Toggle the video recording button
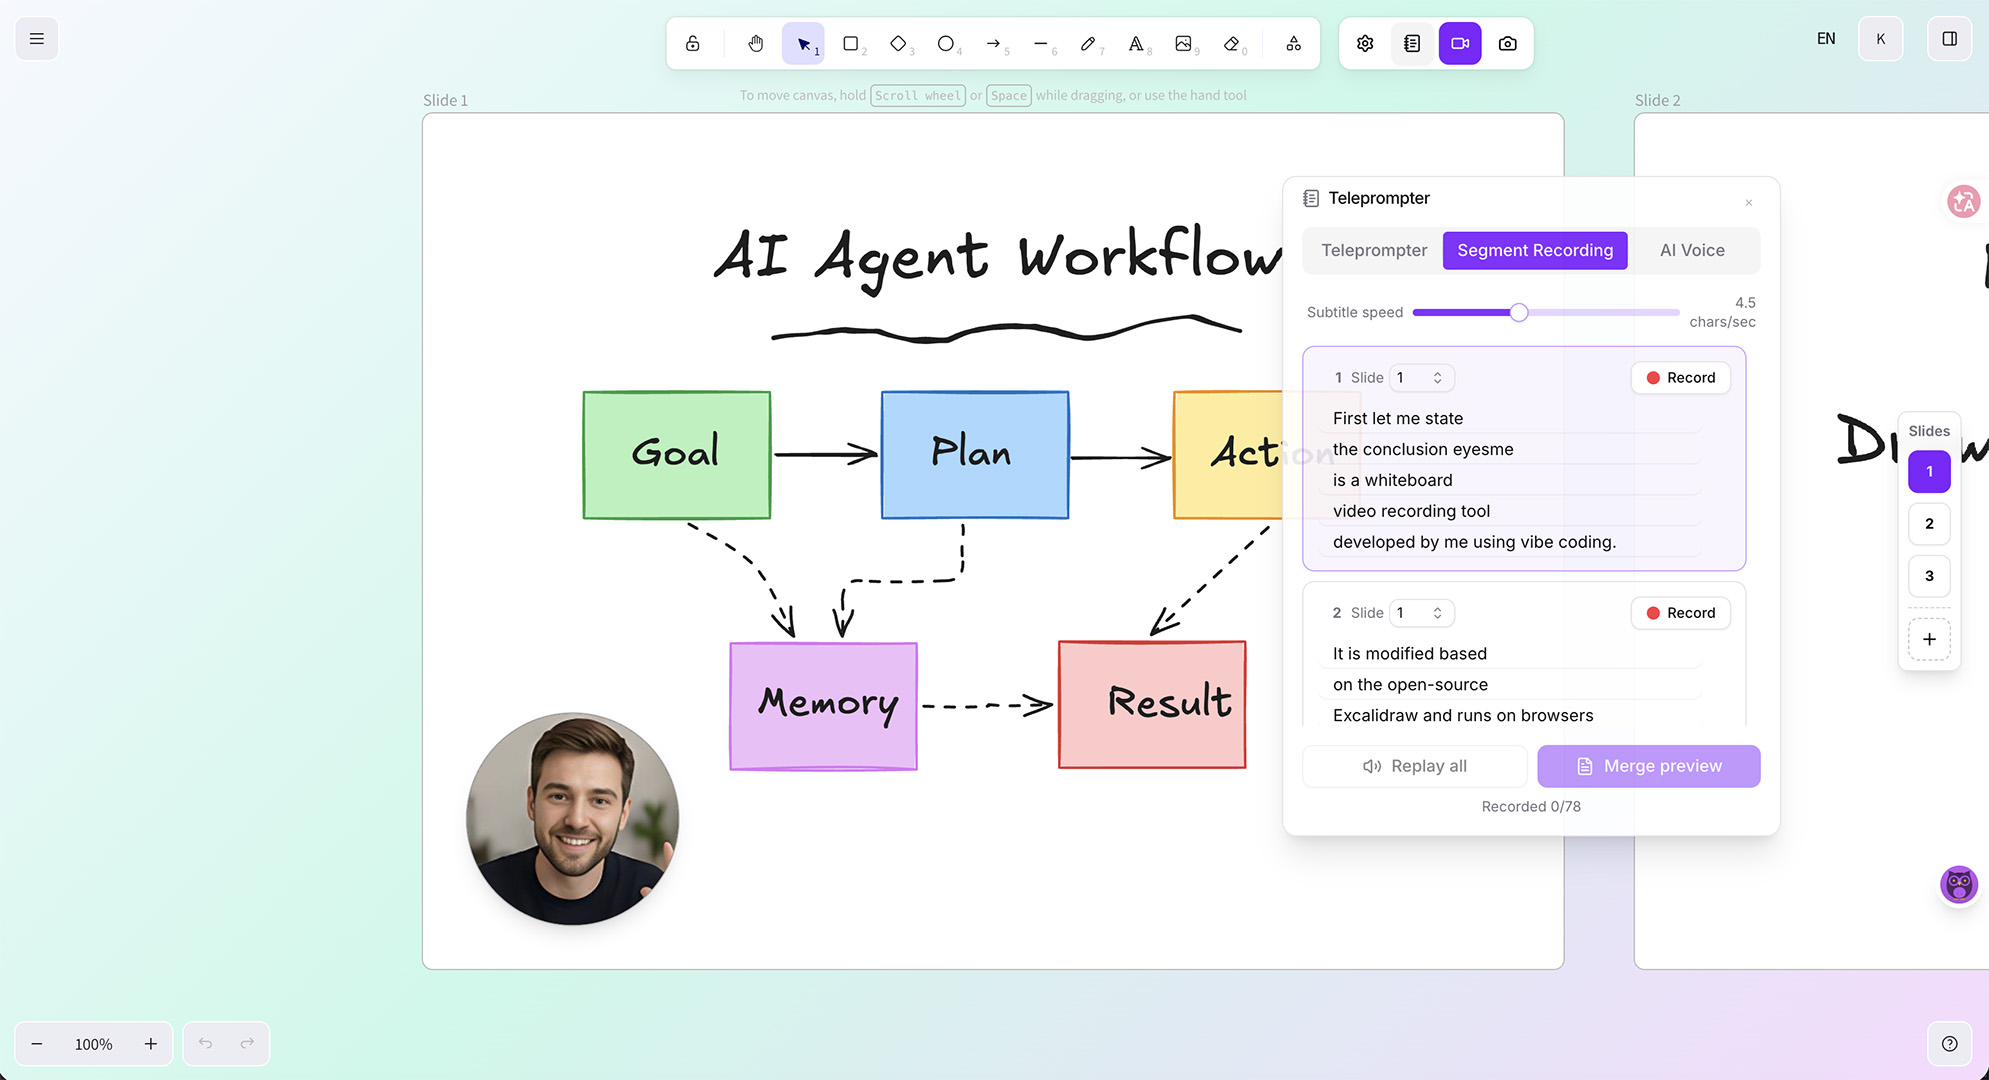 point(1460,43)
